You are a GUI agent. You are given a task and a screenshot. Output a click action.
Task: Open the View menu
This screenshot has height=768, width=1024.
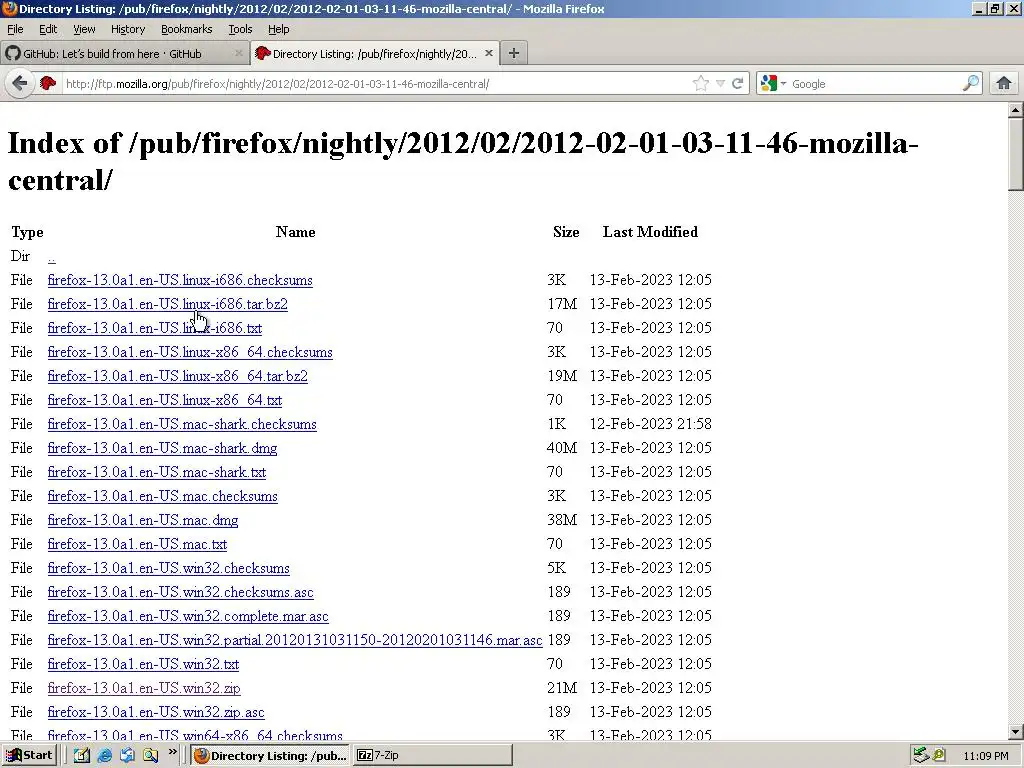[x=84, y=29]
